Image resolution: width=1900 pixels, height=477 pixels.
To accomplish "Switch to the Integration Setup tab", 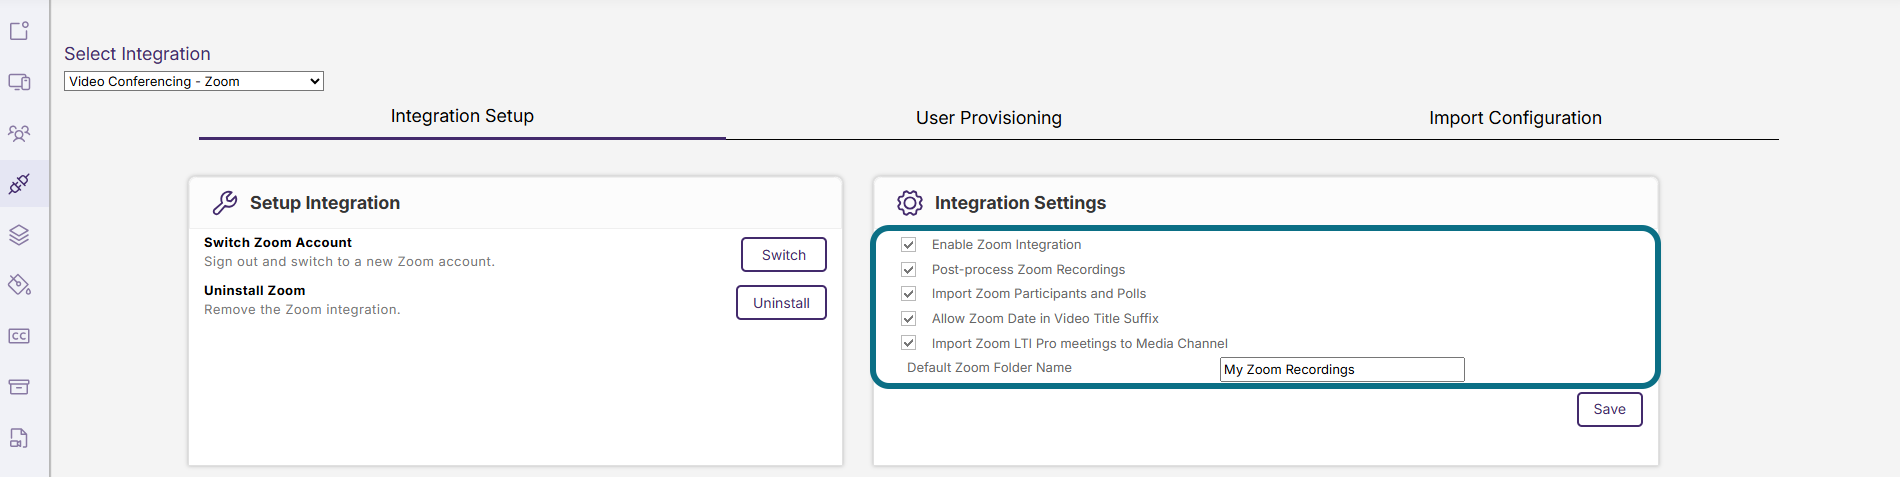I will pyautogui.click(x=462, y=116).
